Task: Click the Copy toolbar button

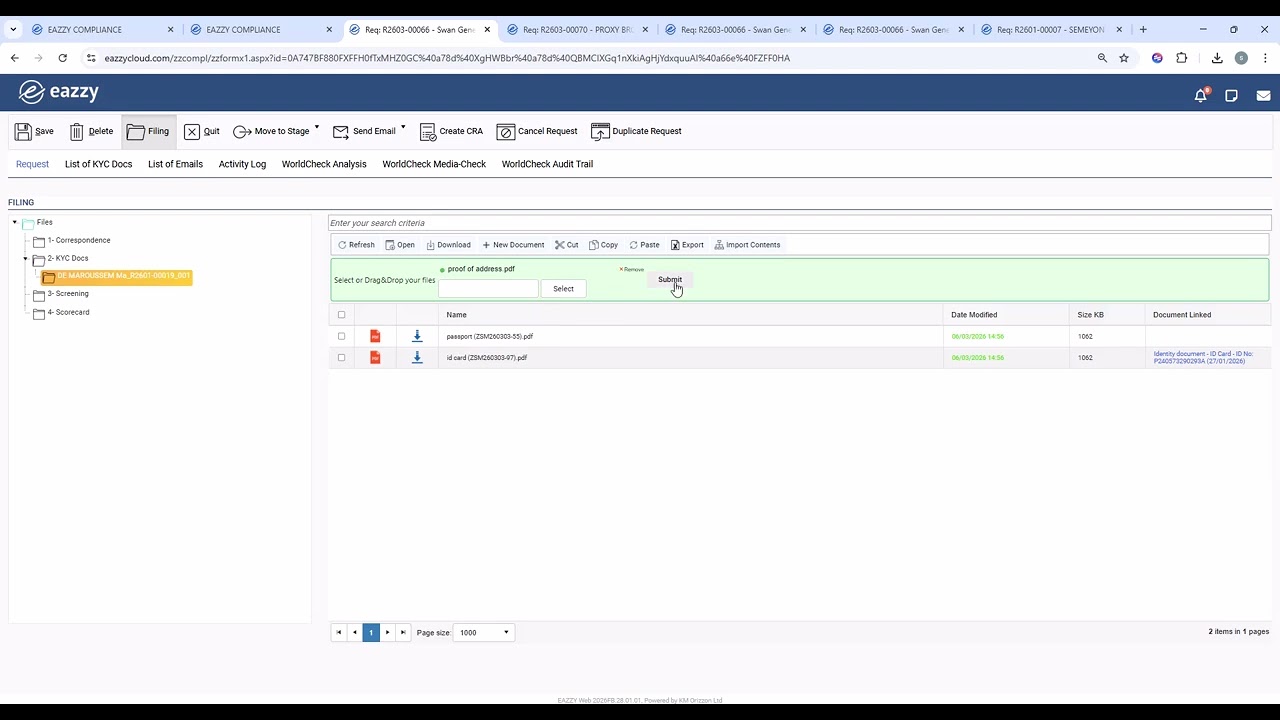Action: coord(603,245)
